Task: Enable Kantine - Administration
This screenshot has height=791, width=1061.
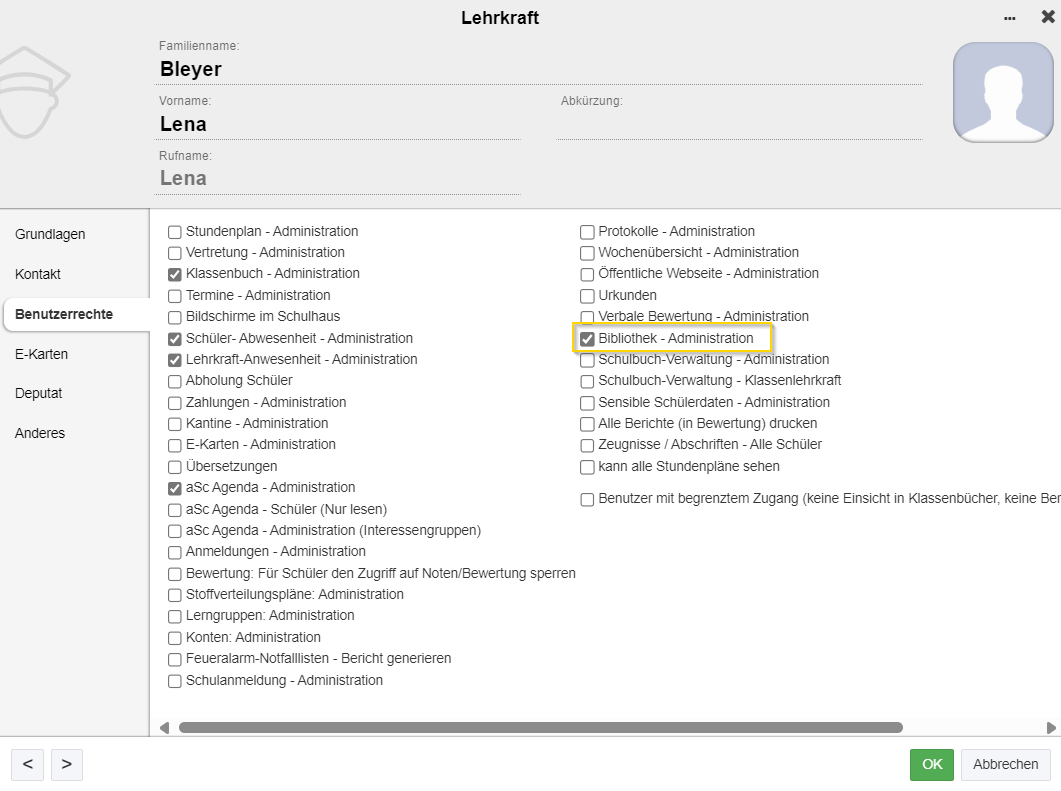Action: (x=175, y=424)
